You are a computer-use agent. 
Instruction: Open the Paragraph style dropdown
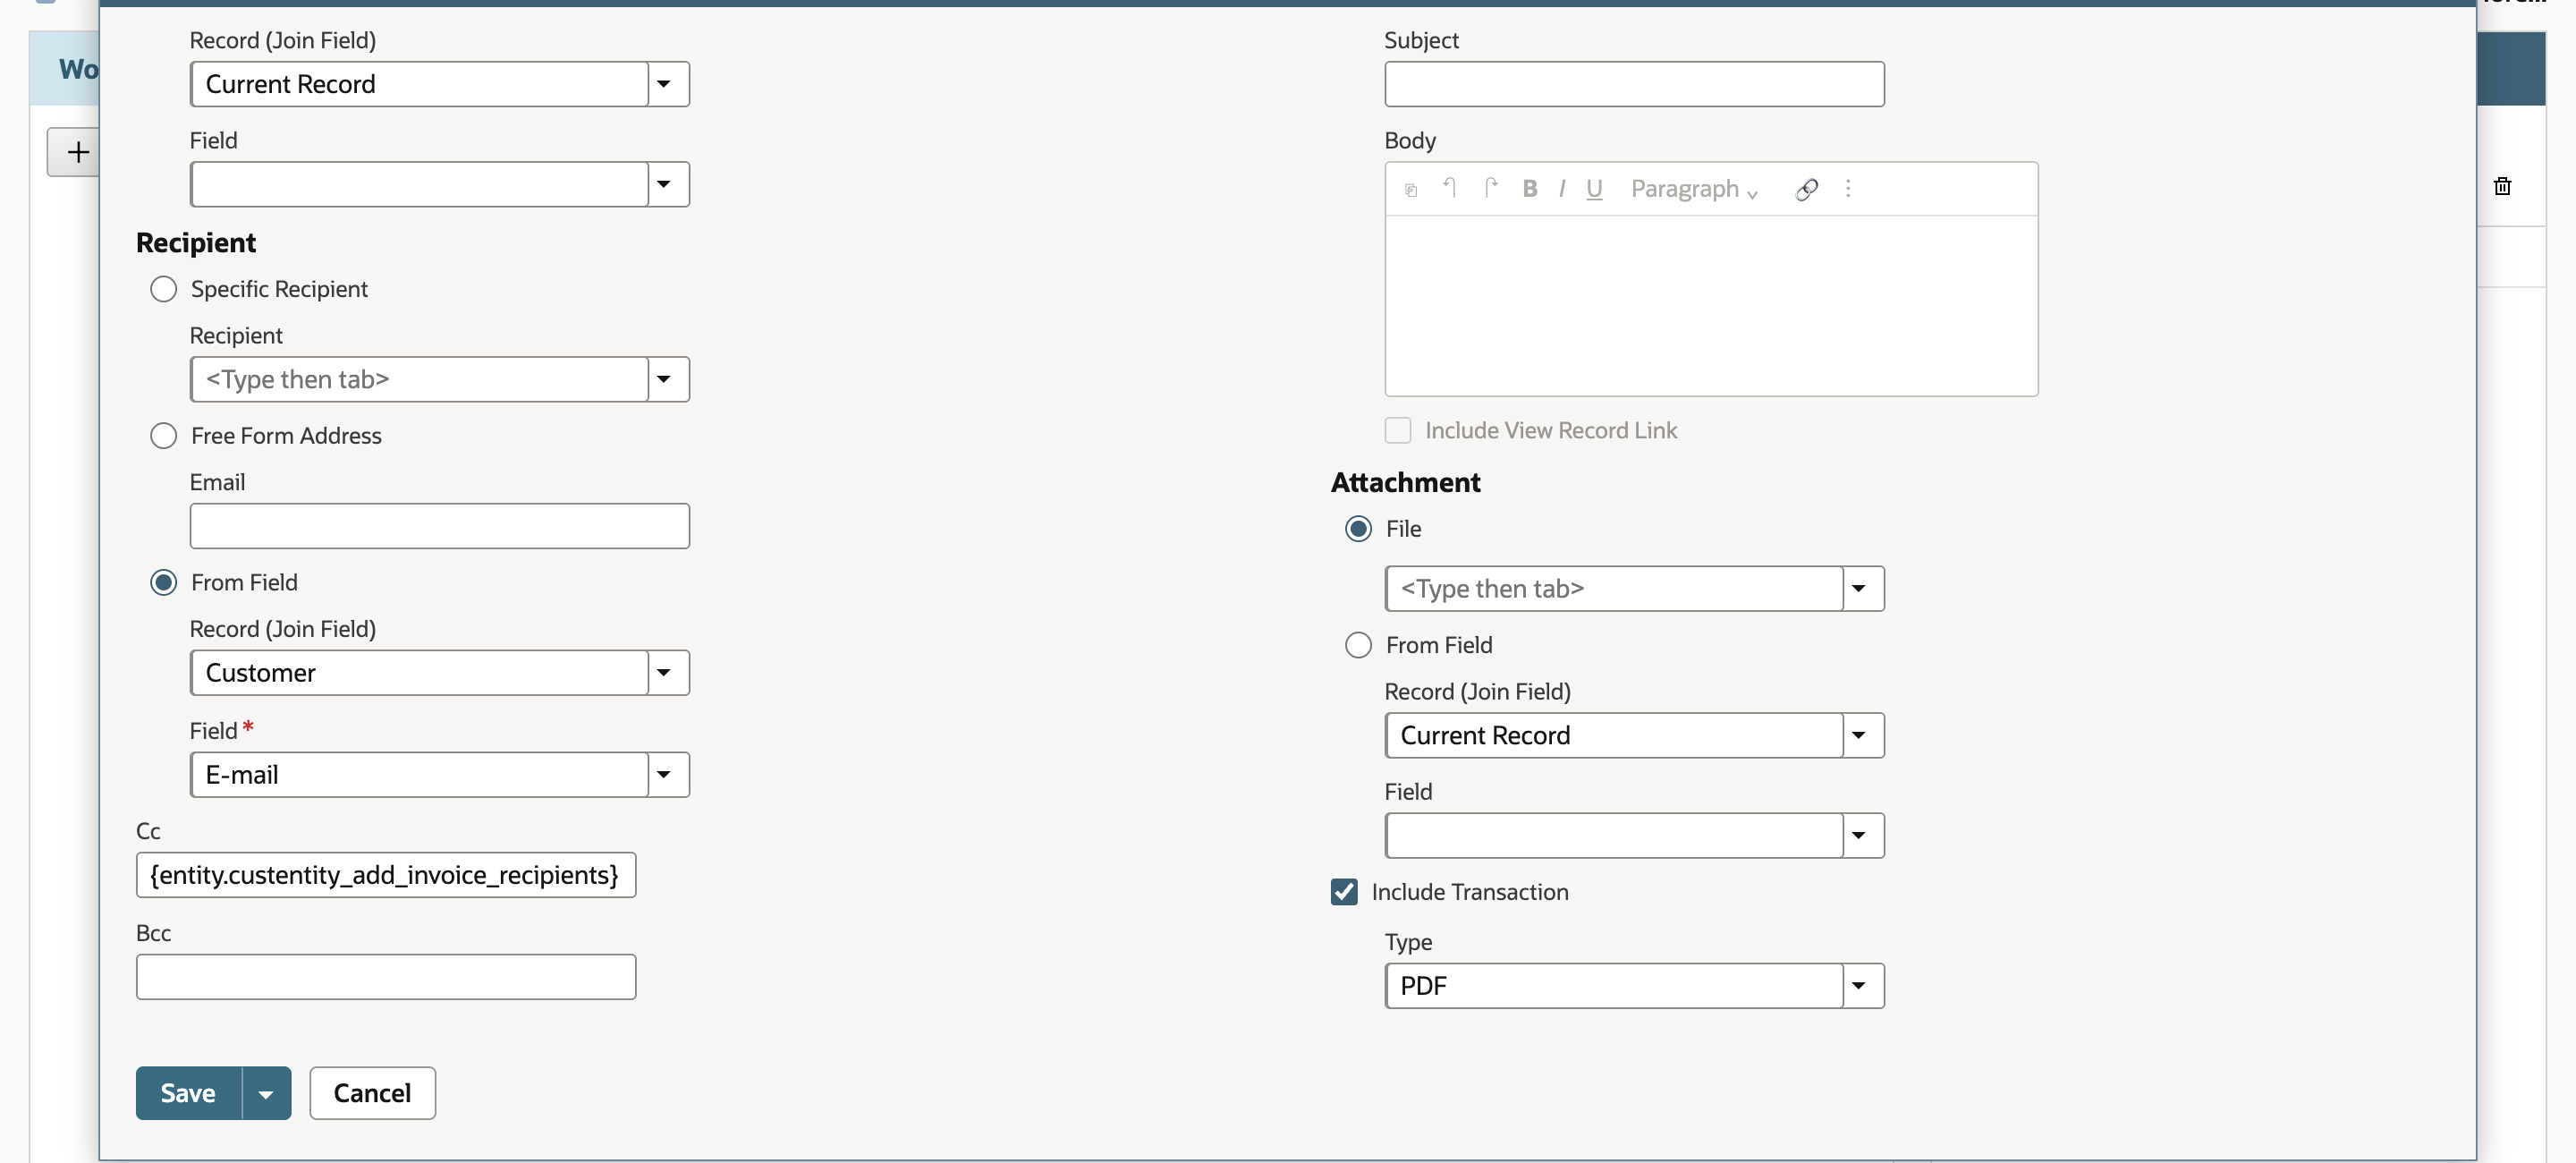(x=1694, y=189)
